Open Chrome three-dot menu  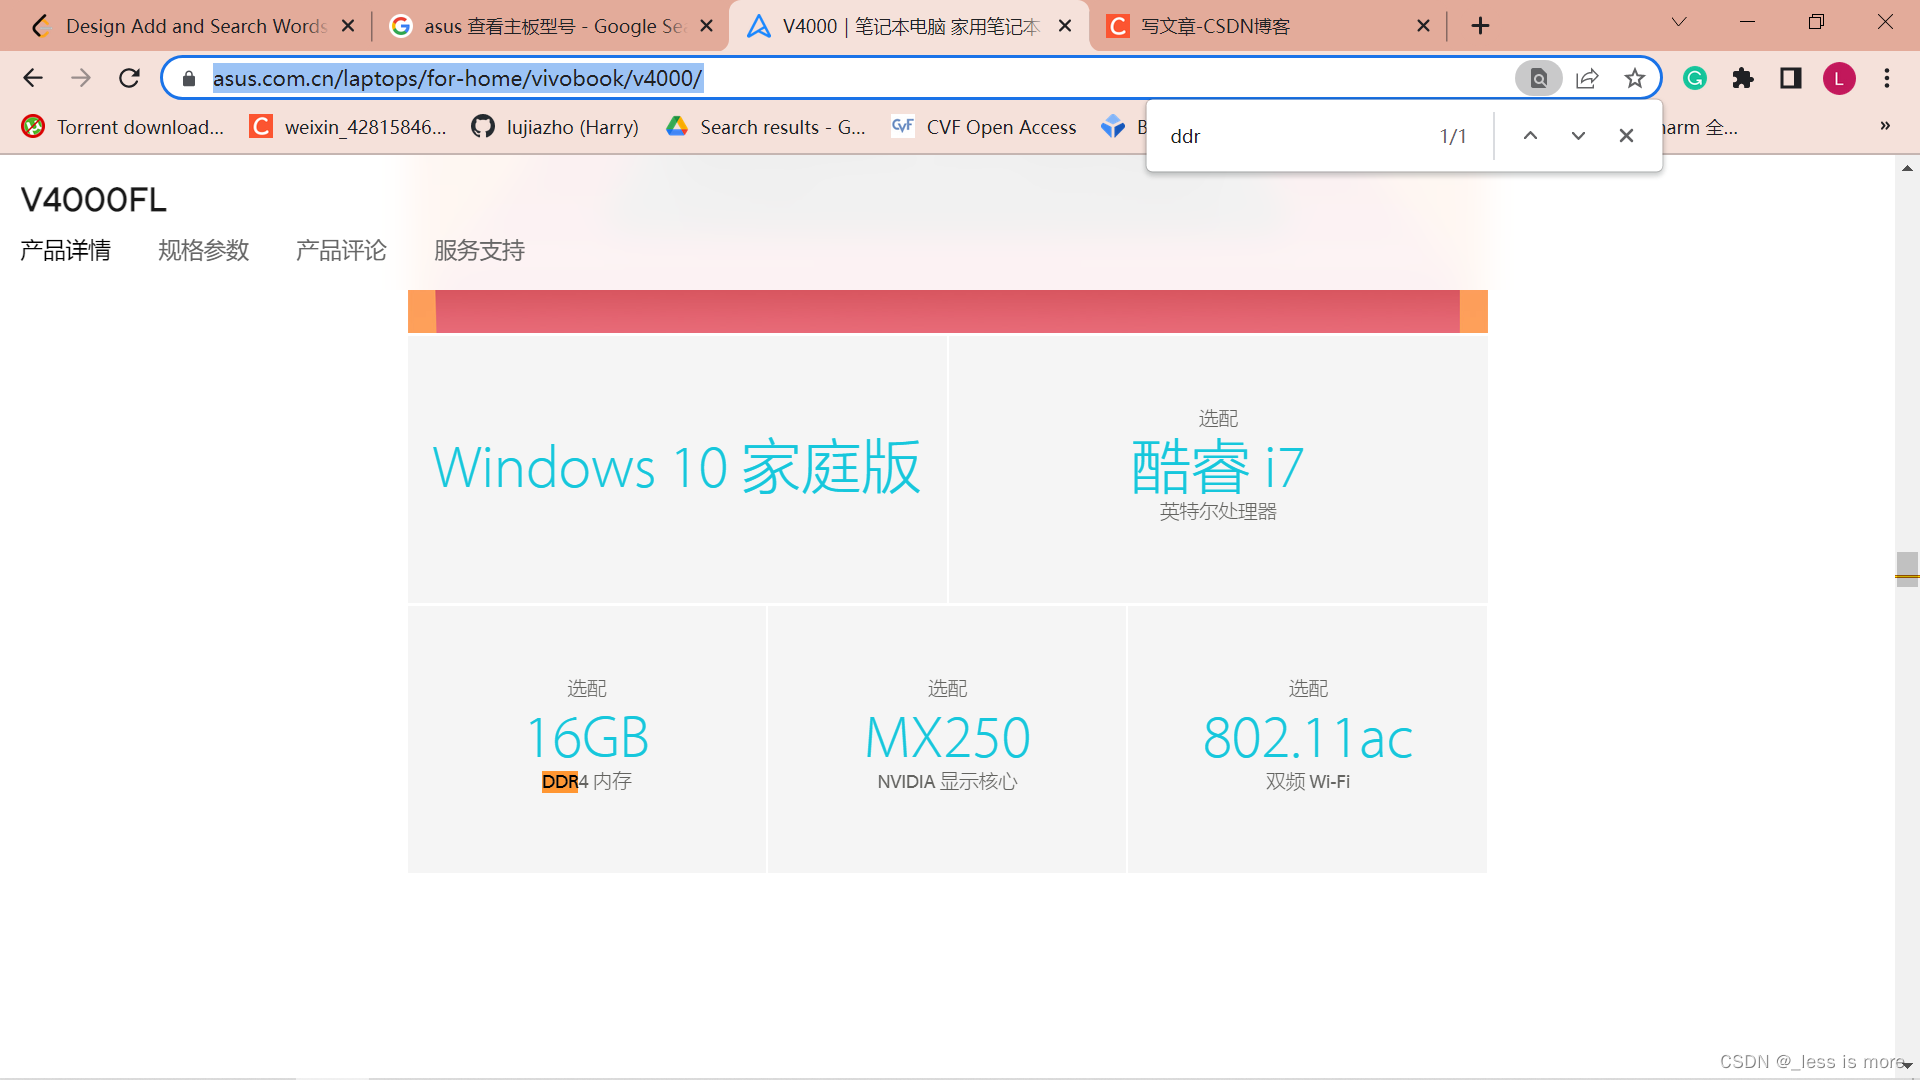pyautogui.click(x=1887, y=78)
